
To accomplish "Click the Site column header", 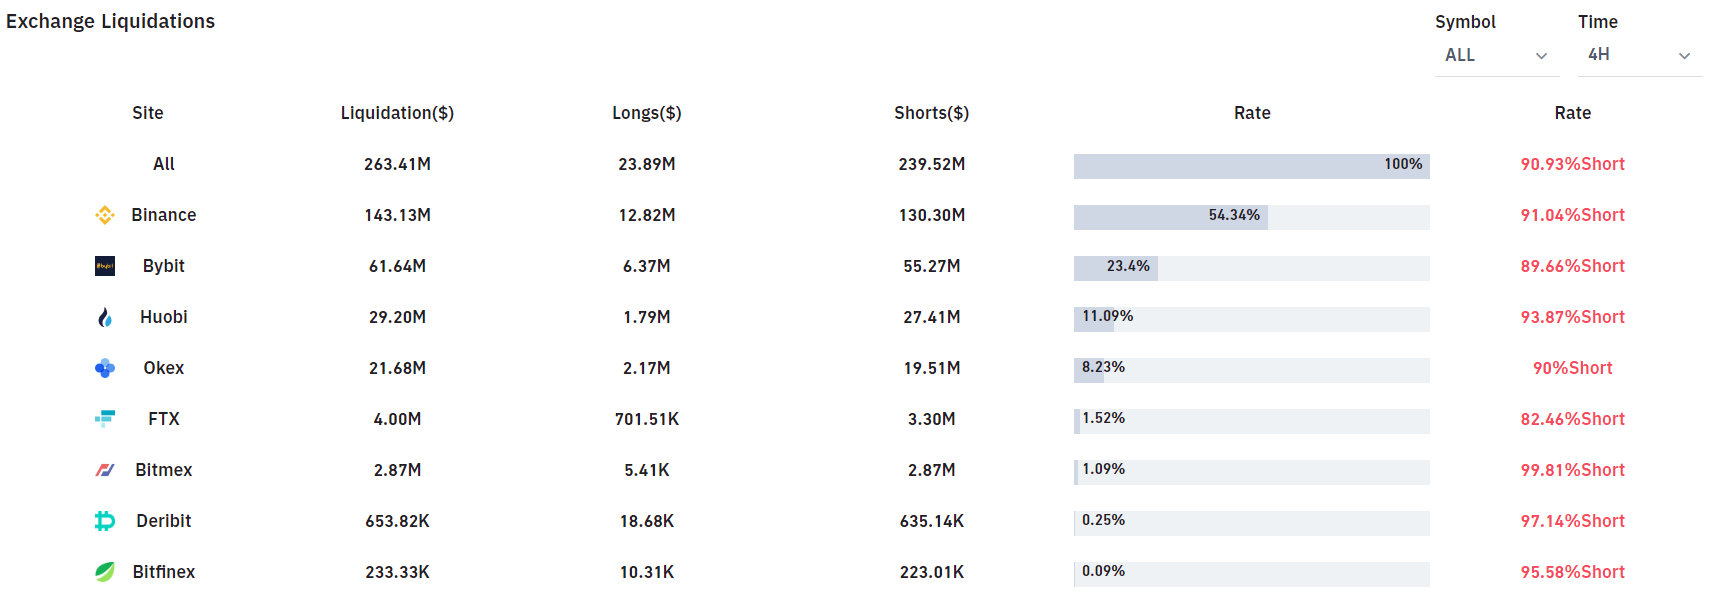I will pyautogui.click(x=148, y=113).
